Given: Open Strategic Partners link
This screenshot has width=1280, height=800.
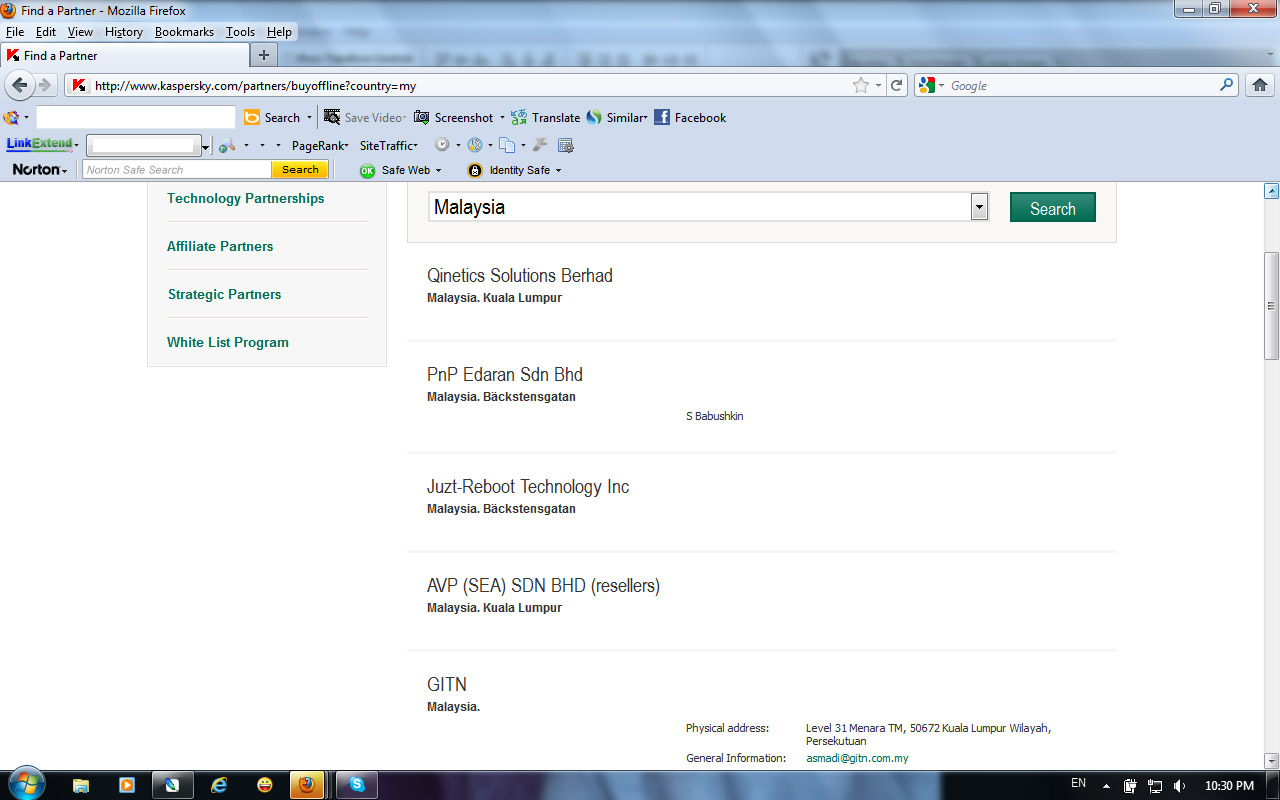Looking at the screenshot, I should tap(225, 294).
